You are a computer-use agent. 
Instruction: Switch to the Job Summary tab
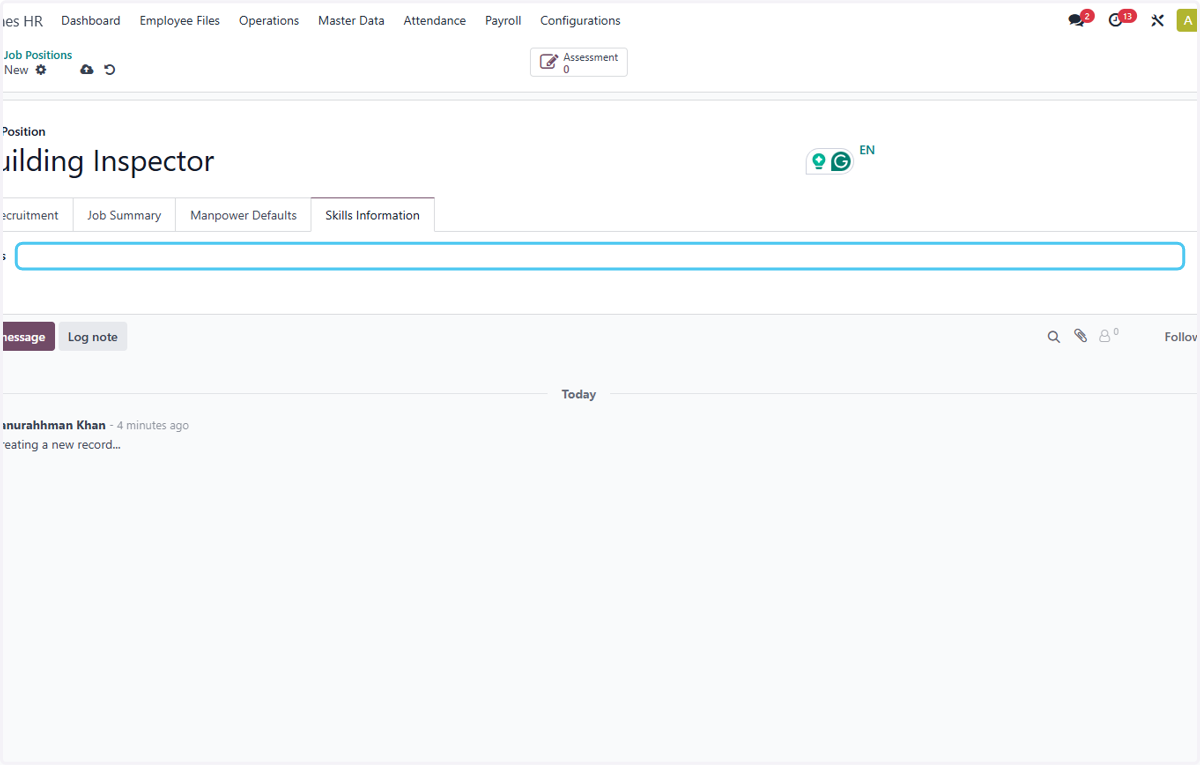tap(124, 215)
